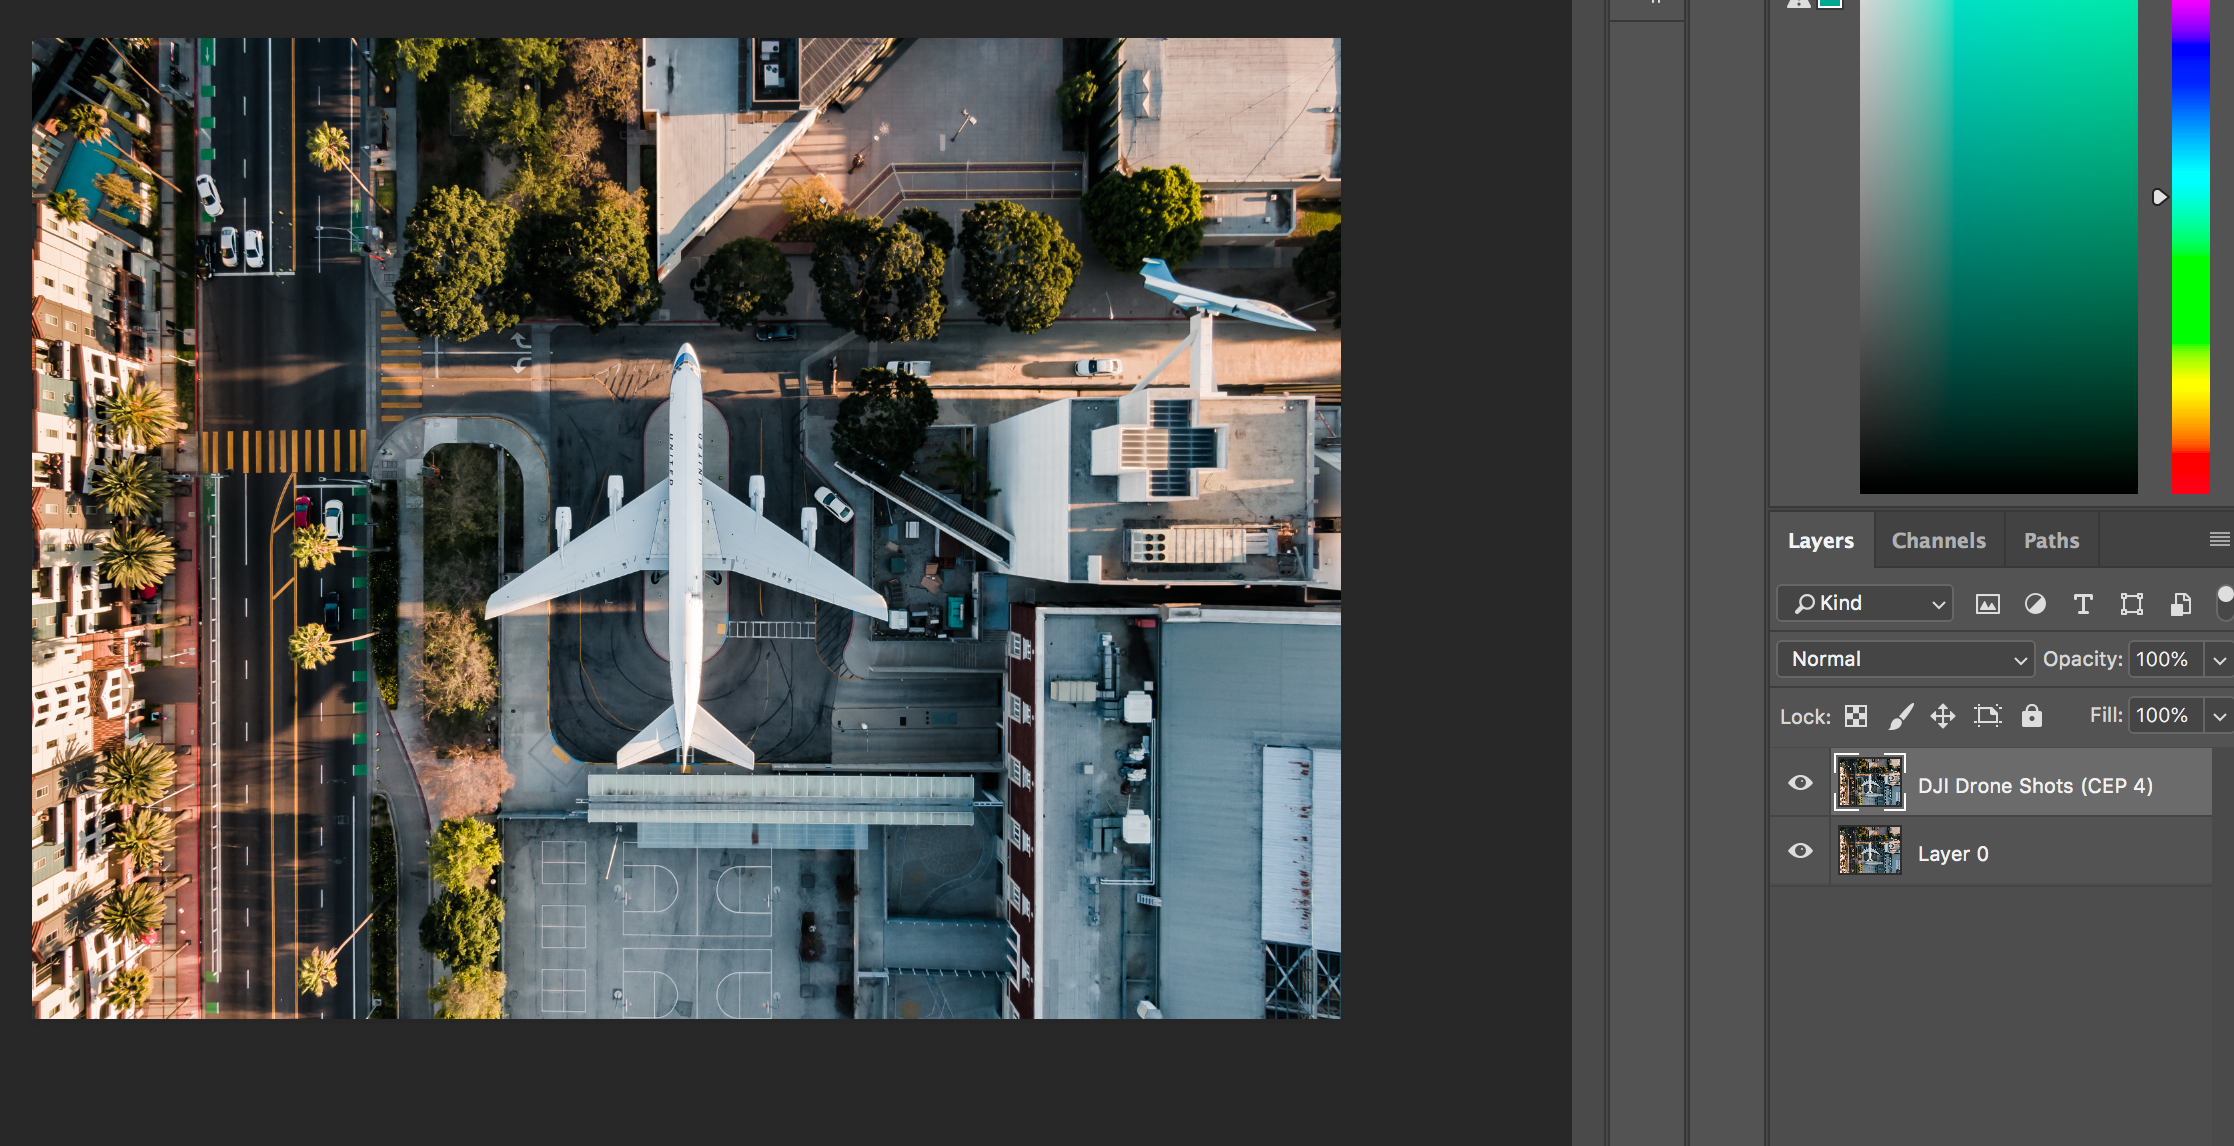Filter for adjustment layers icon
The image size is (2234, 1146).
(2035, 604)
